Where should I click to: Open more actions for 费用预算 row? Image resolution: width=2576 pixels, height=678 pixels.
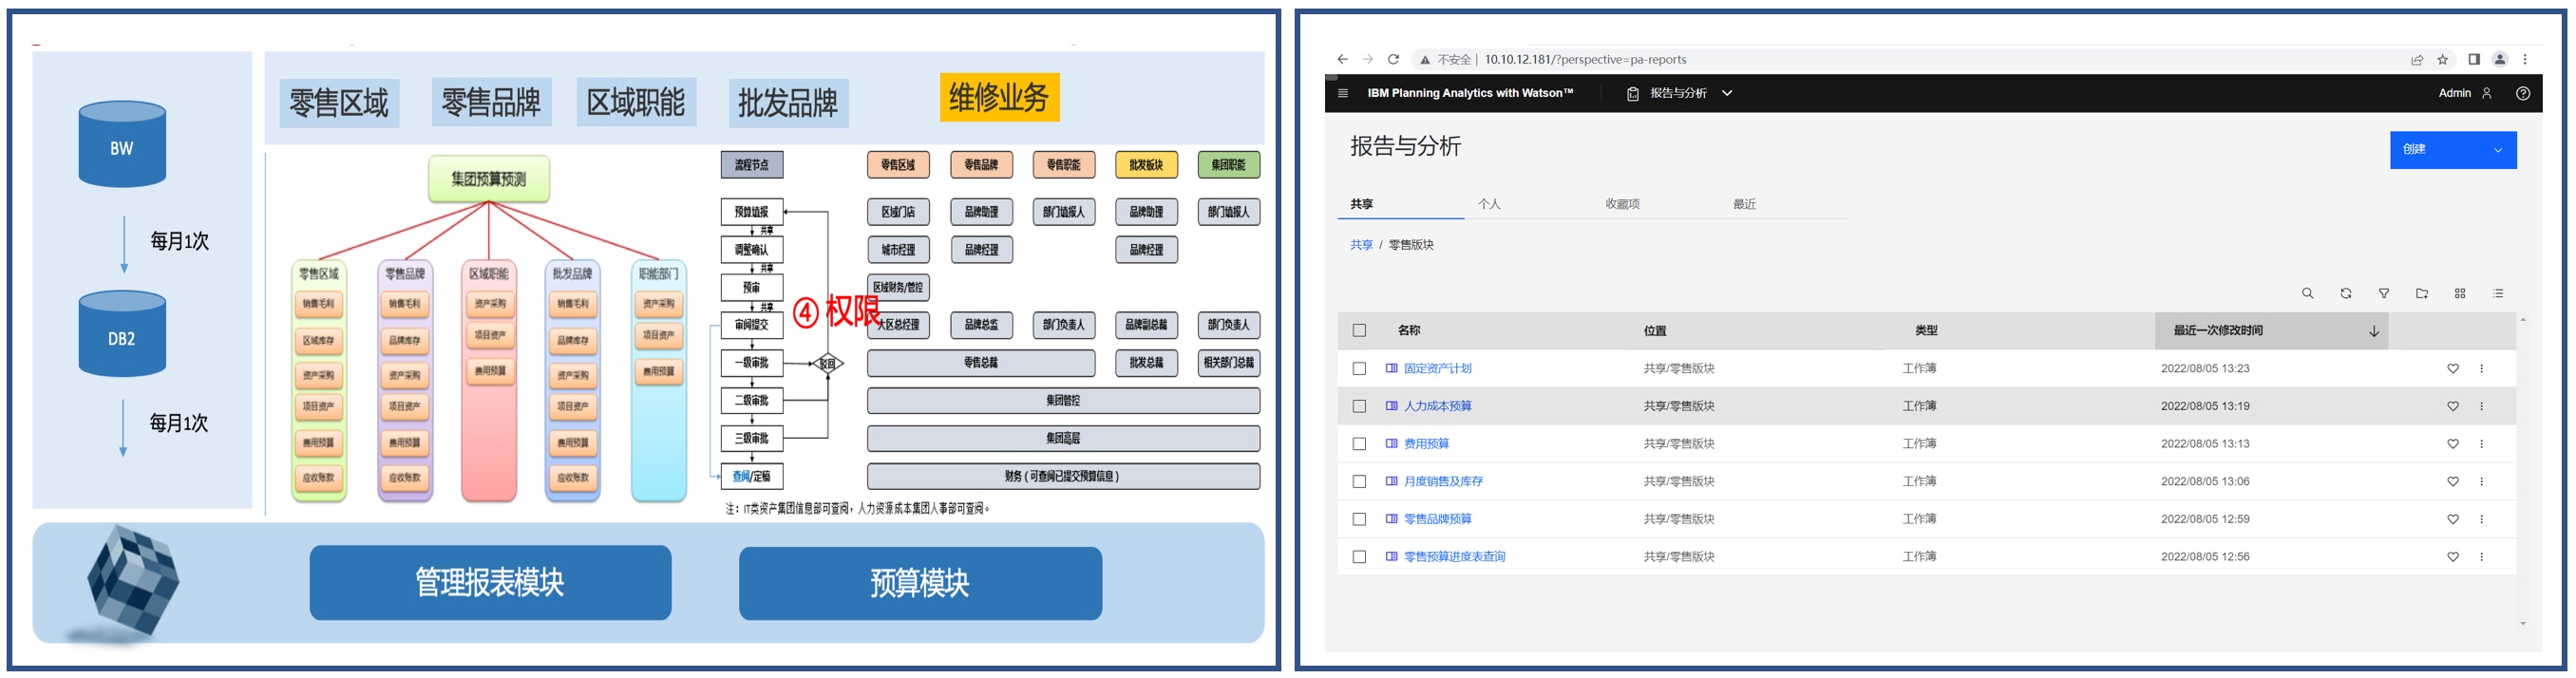tap(2481, 444)
